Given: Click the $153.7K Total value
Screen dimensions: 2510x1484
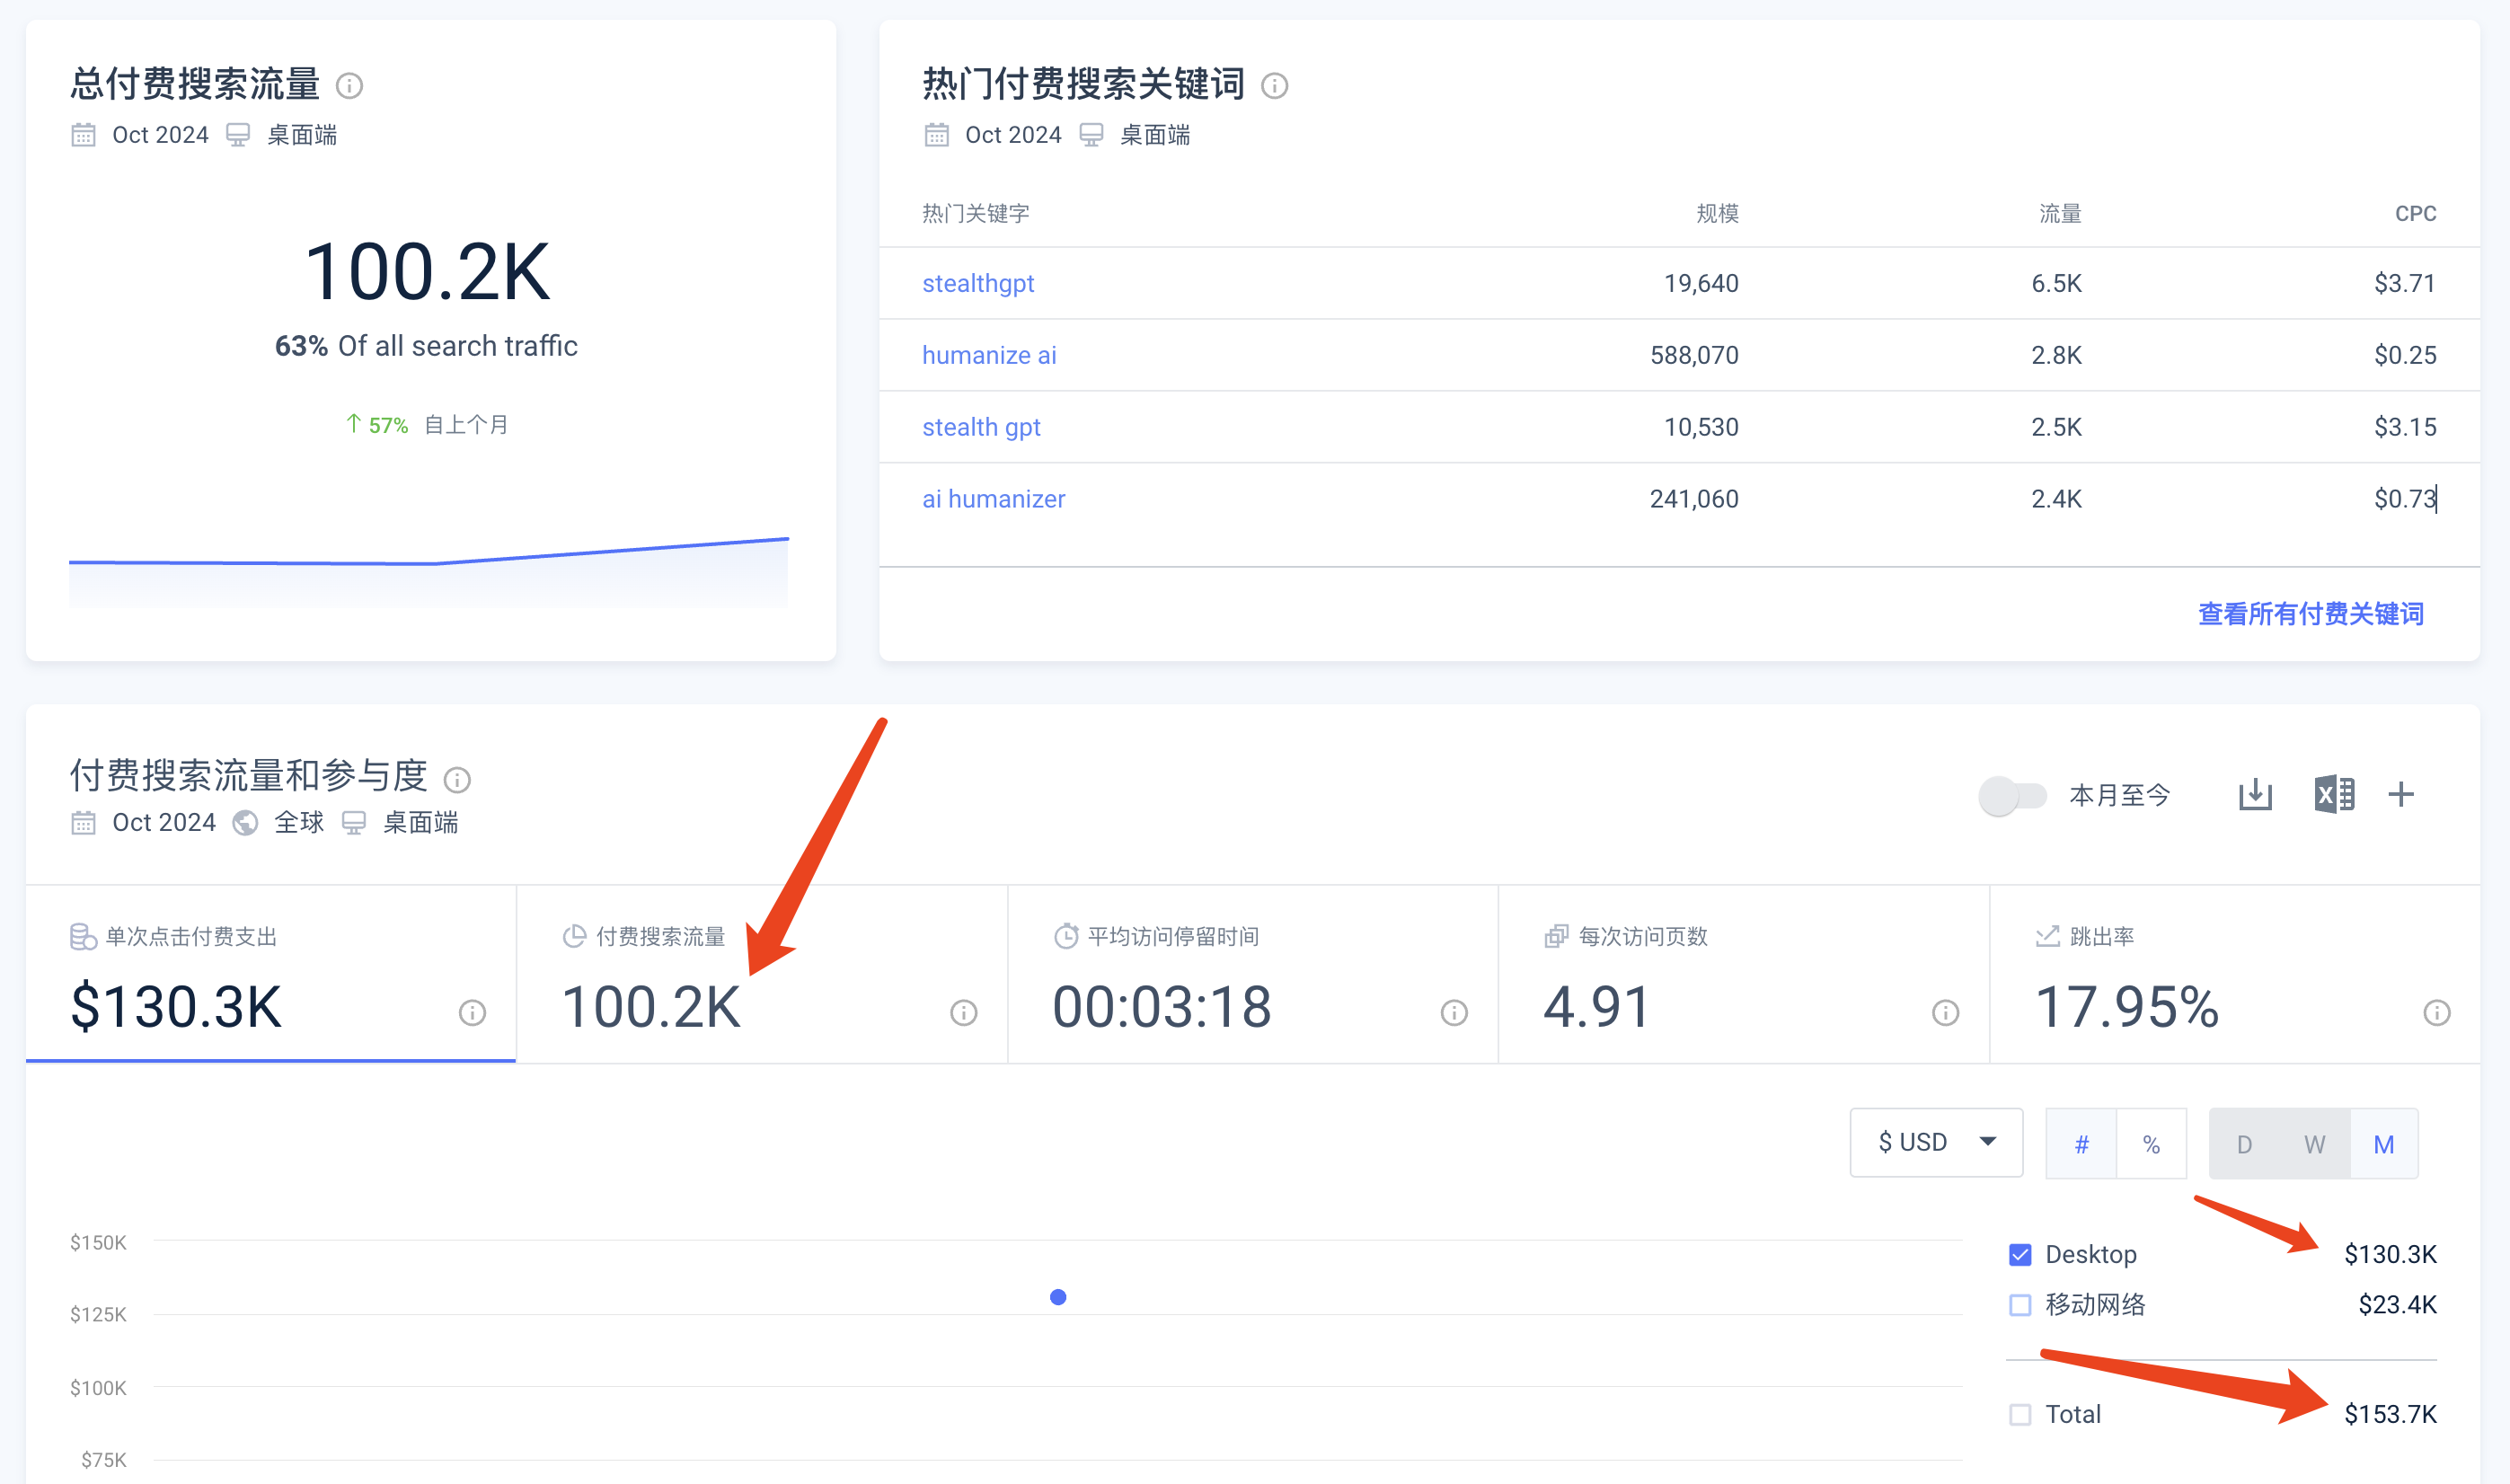Looking at the screenshot, I should [2390, 1415].
